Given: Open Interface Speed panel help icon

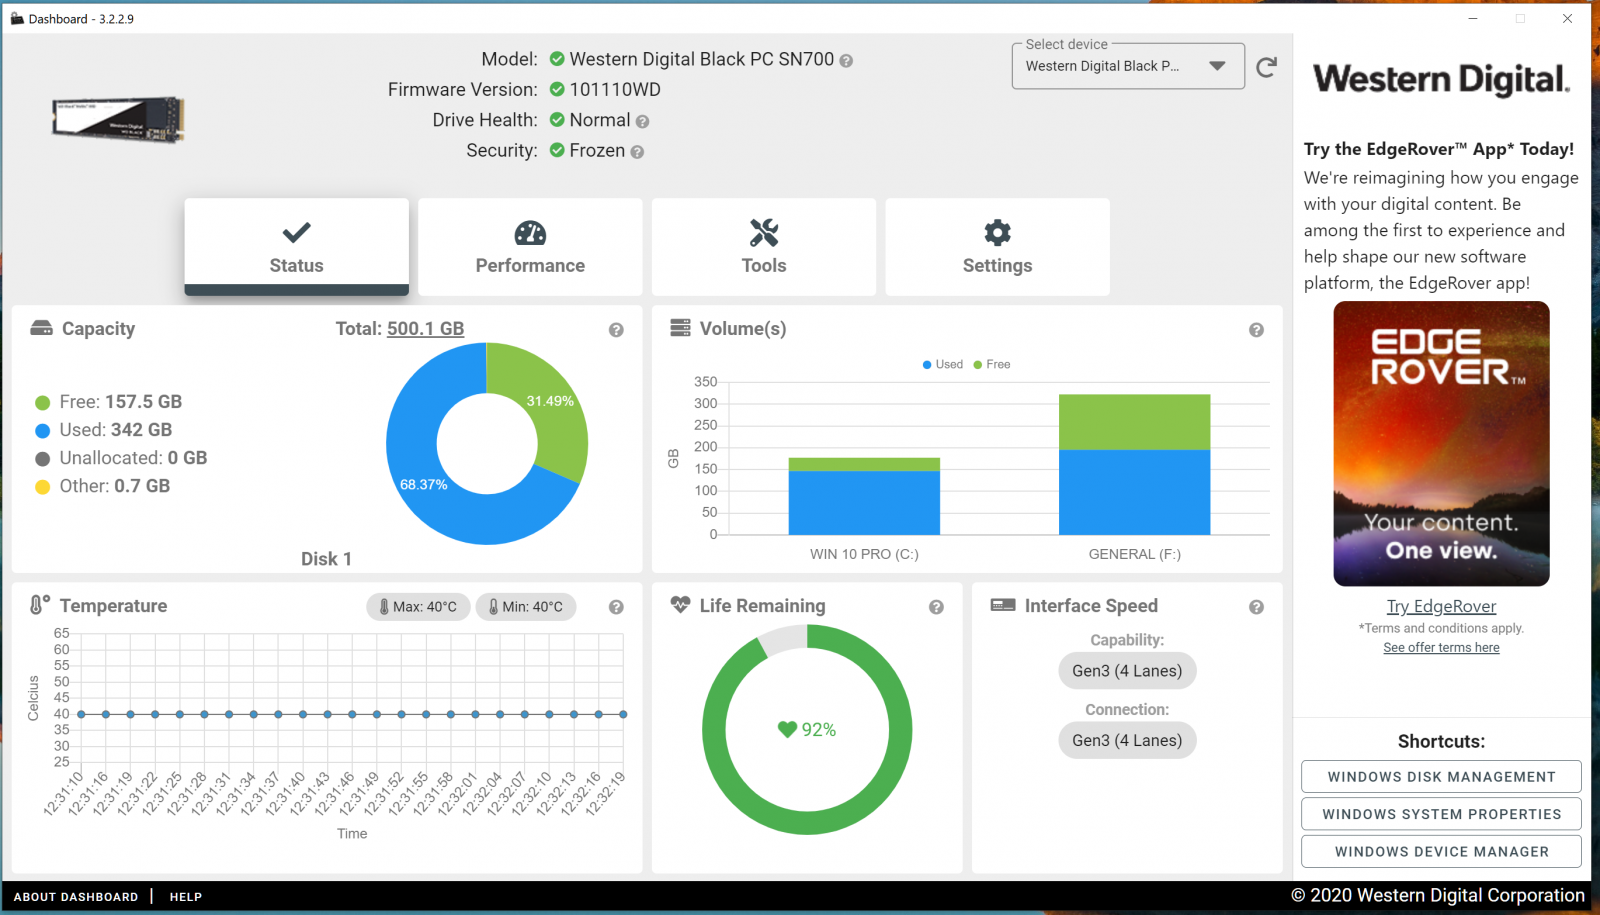Looking at the screenshot, I should tap(1256, 607).
